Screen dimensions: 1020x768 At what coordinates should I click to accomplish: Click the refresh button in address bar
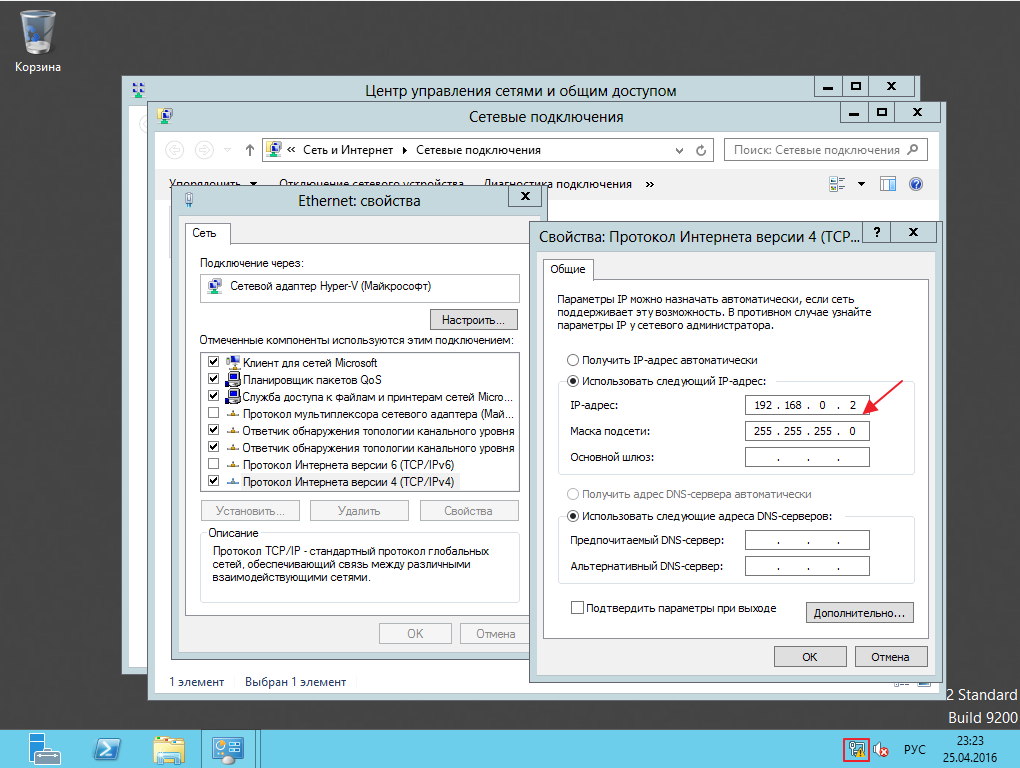(701, 150)
